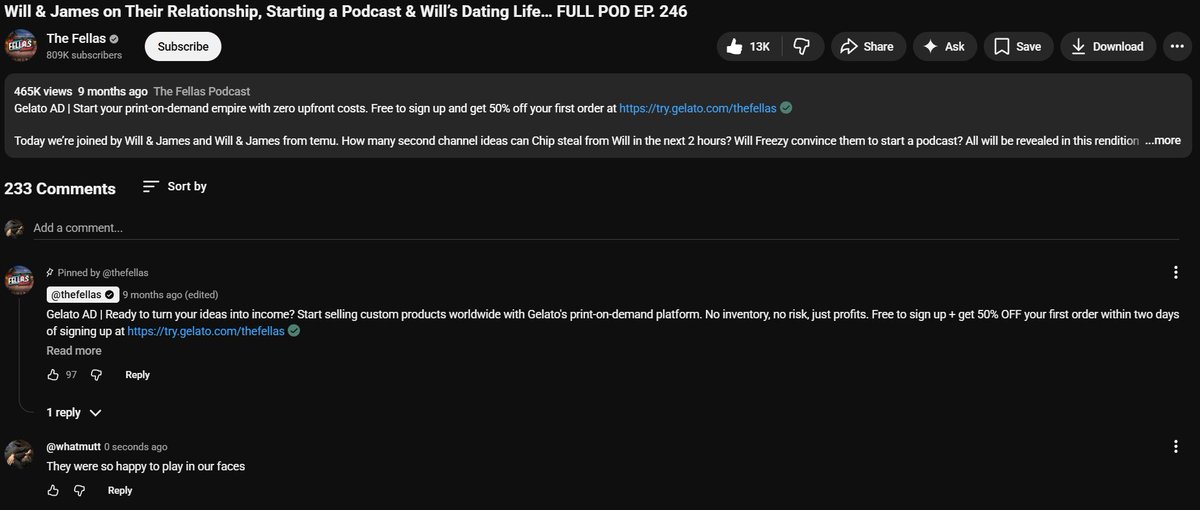The image size is (1200, 510).
Task: Like the video with 13K likes
Action: click(x=749, y=47)
